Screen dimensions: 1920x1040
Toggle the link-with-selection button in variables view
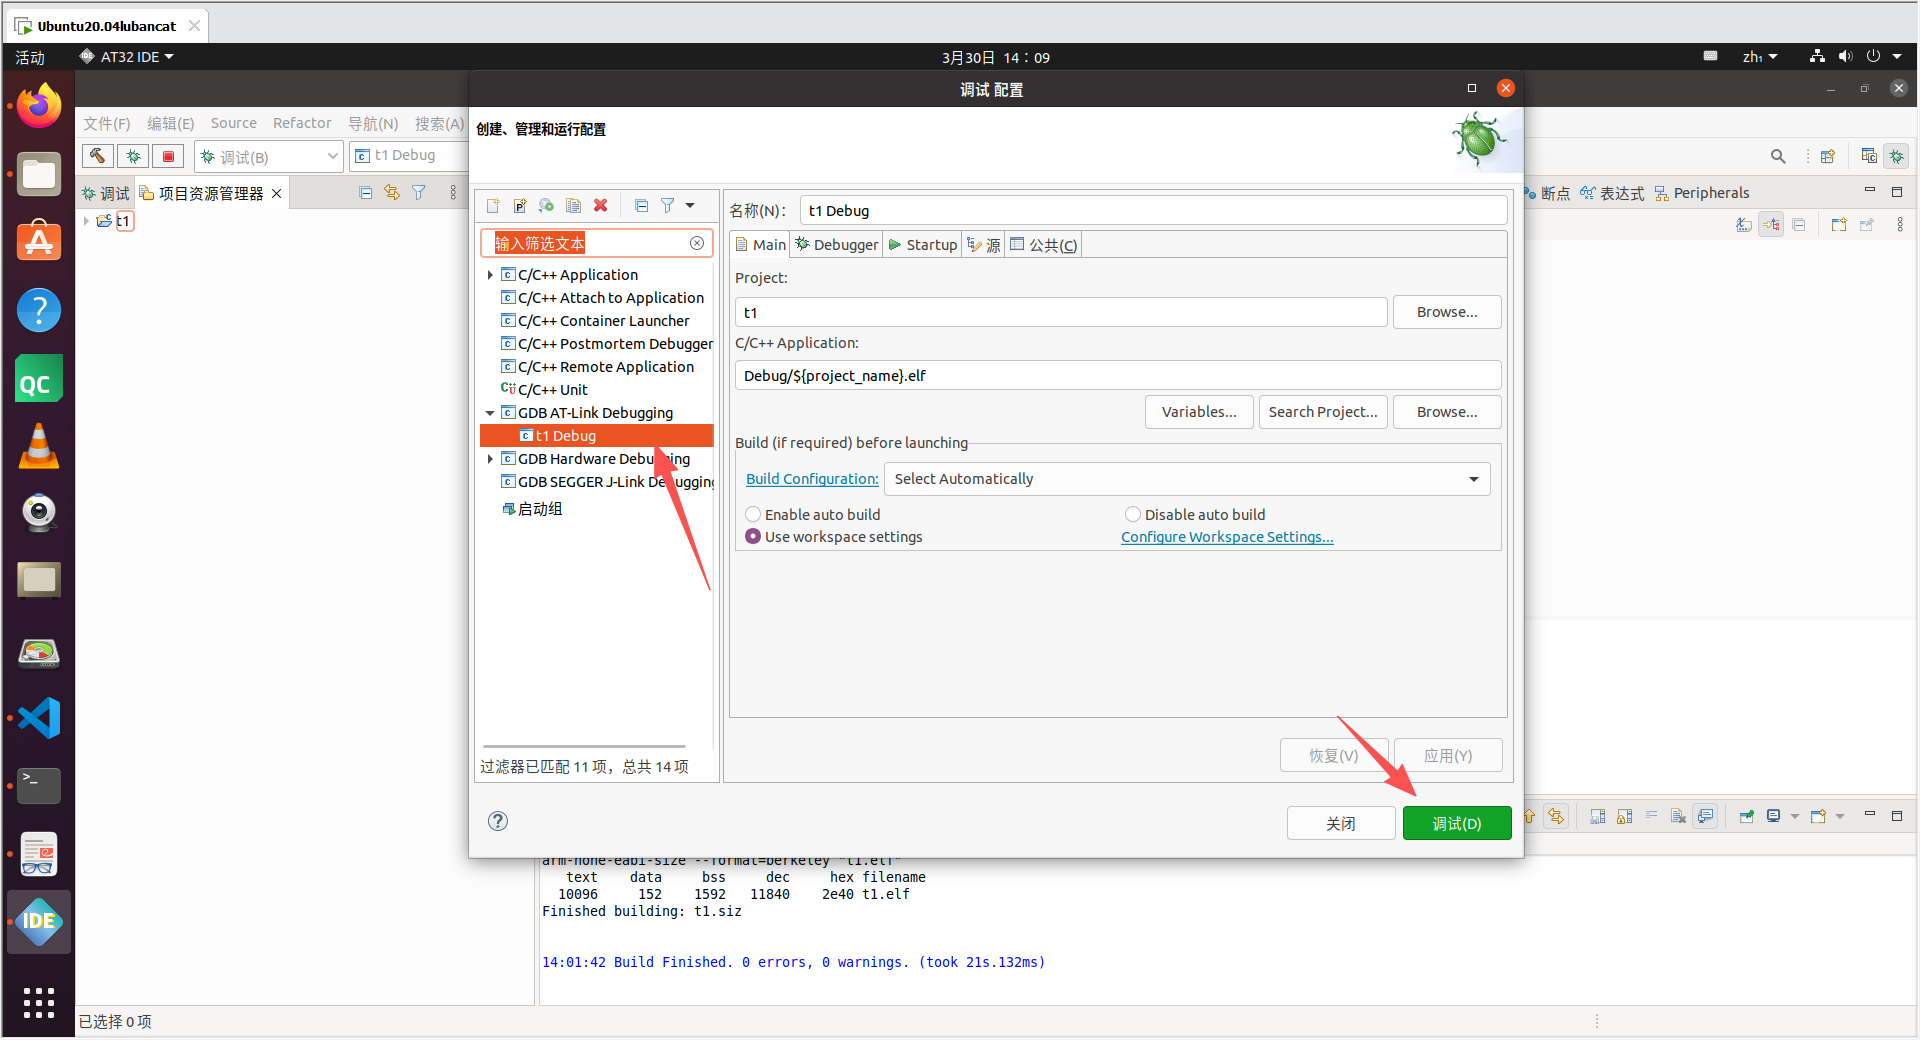pyautogui.click(x=1771, y=225)
